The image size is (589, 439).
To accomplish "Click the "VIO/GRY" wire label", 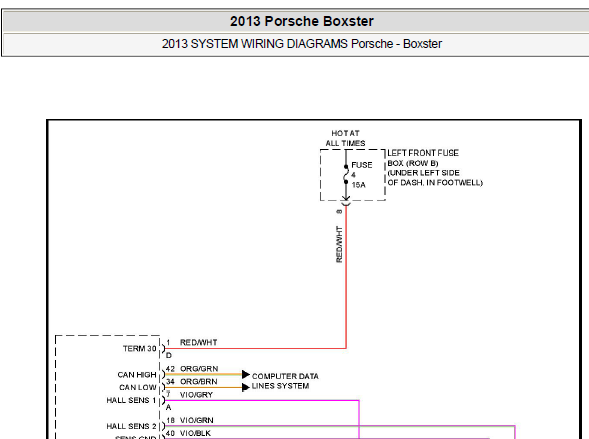I will [x=196, y=395].
